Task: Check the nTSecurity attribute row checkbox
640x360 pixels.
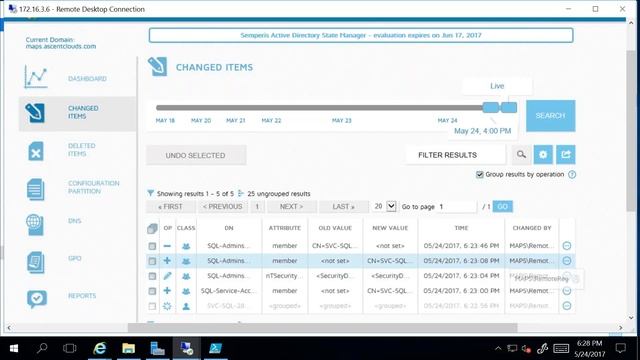Action: 152,276
